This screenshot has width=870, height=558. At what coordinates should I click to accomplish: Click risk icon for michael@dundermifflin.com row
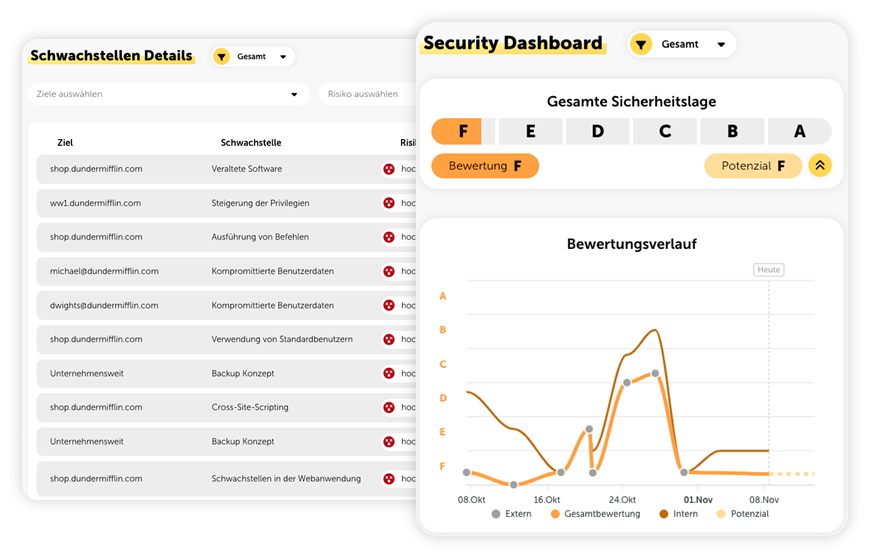[x=389, y=271]
